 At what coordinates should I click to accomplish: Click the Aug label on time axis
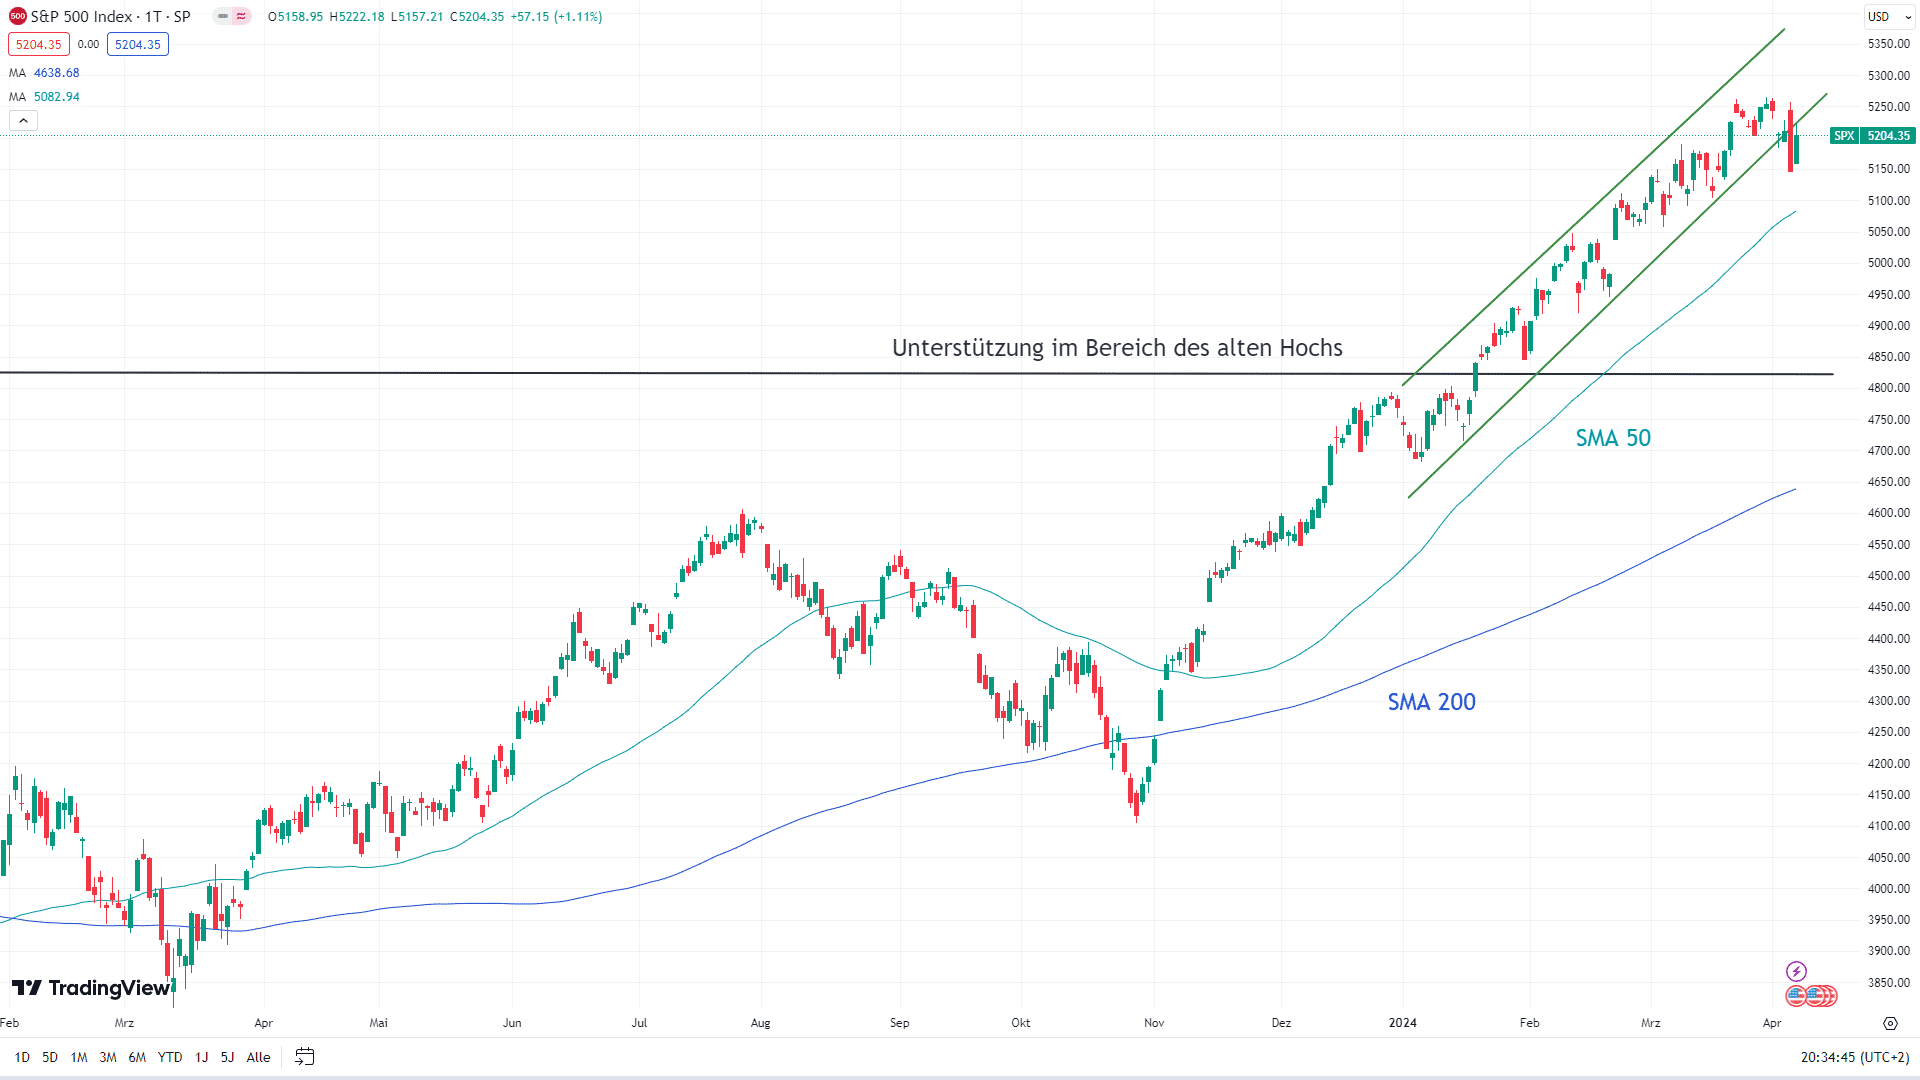click(761, 1023)
